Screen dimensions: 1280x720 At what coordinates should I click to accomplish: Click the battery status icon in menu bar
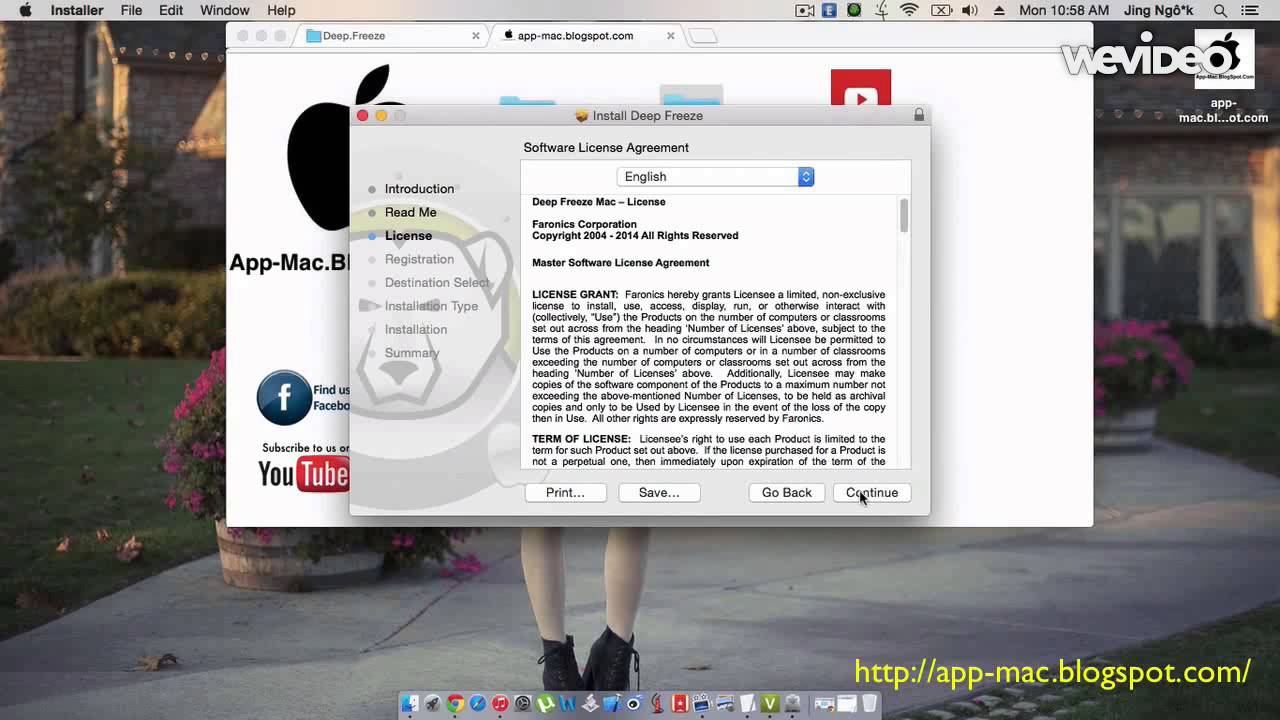(941, 10)
